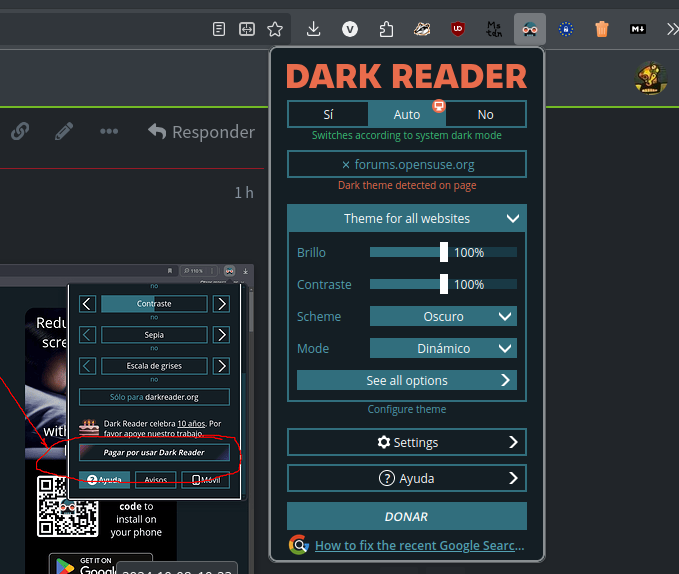Image resolution: width=679 pixels, height=574 pixels.
Task: Toggle reader view icon in address bar
Action: [219, 29]
